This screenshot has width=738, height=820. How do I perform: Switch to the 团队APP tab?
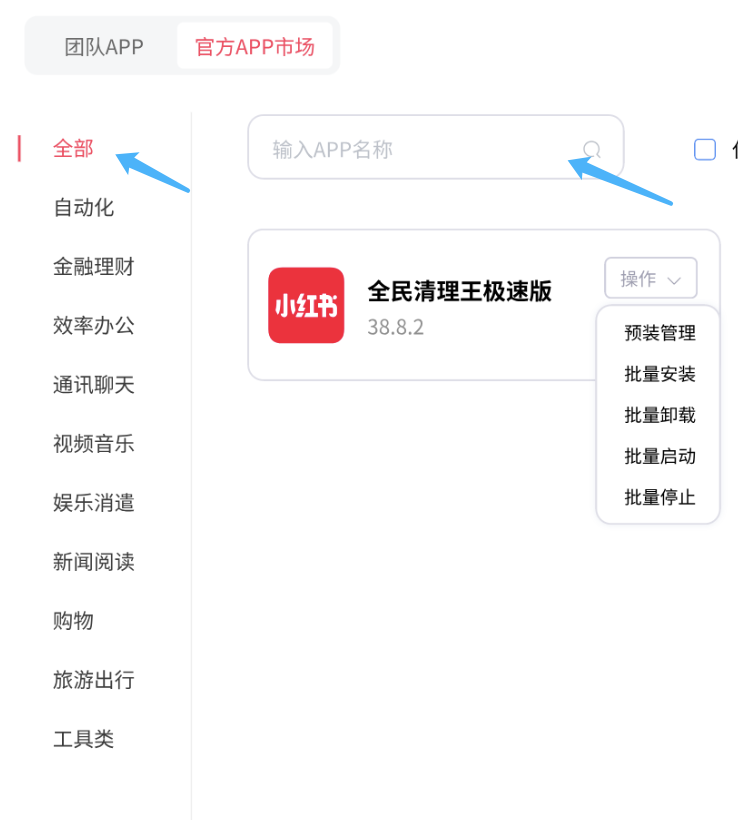(x=104, y=47)
